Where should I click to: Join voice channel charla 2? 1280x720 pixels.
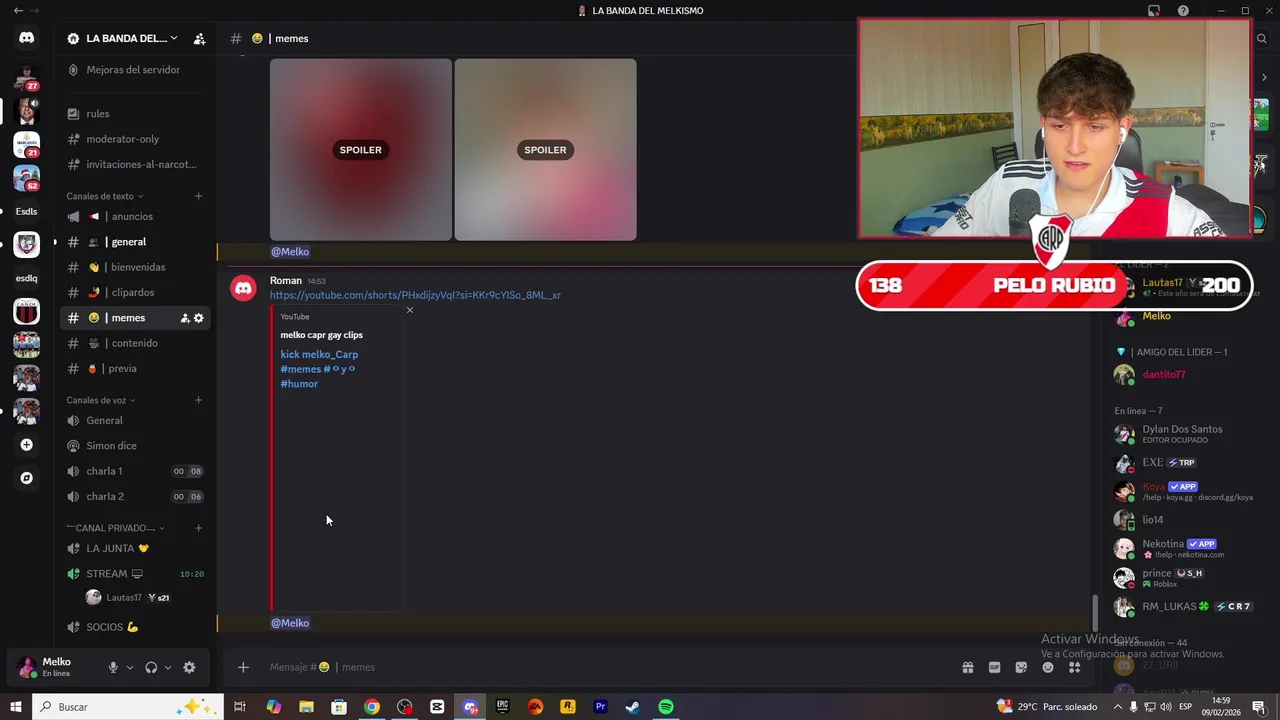(133, 497)
